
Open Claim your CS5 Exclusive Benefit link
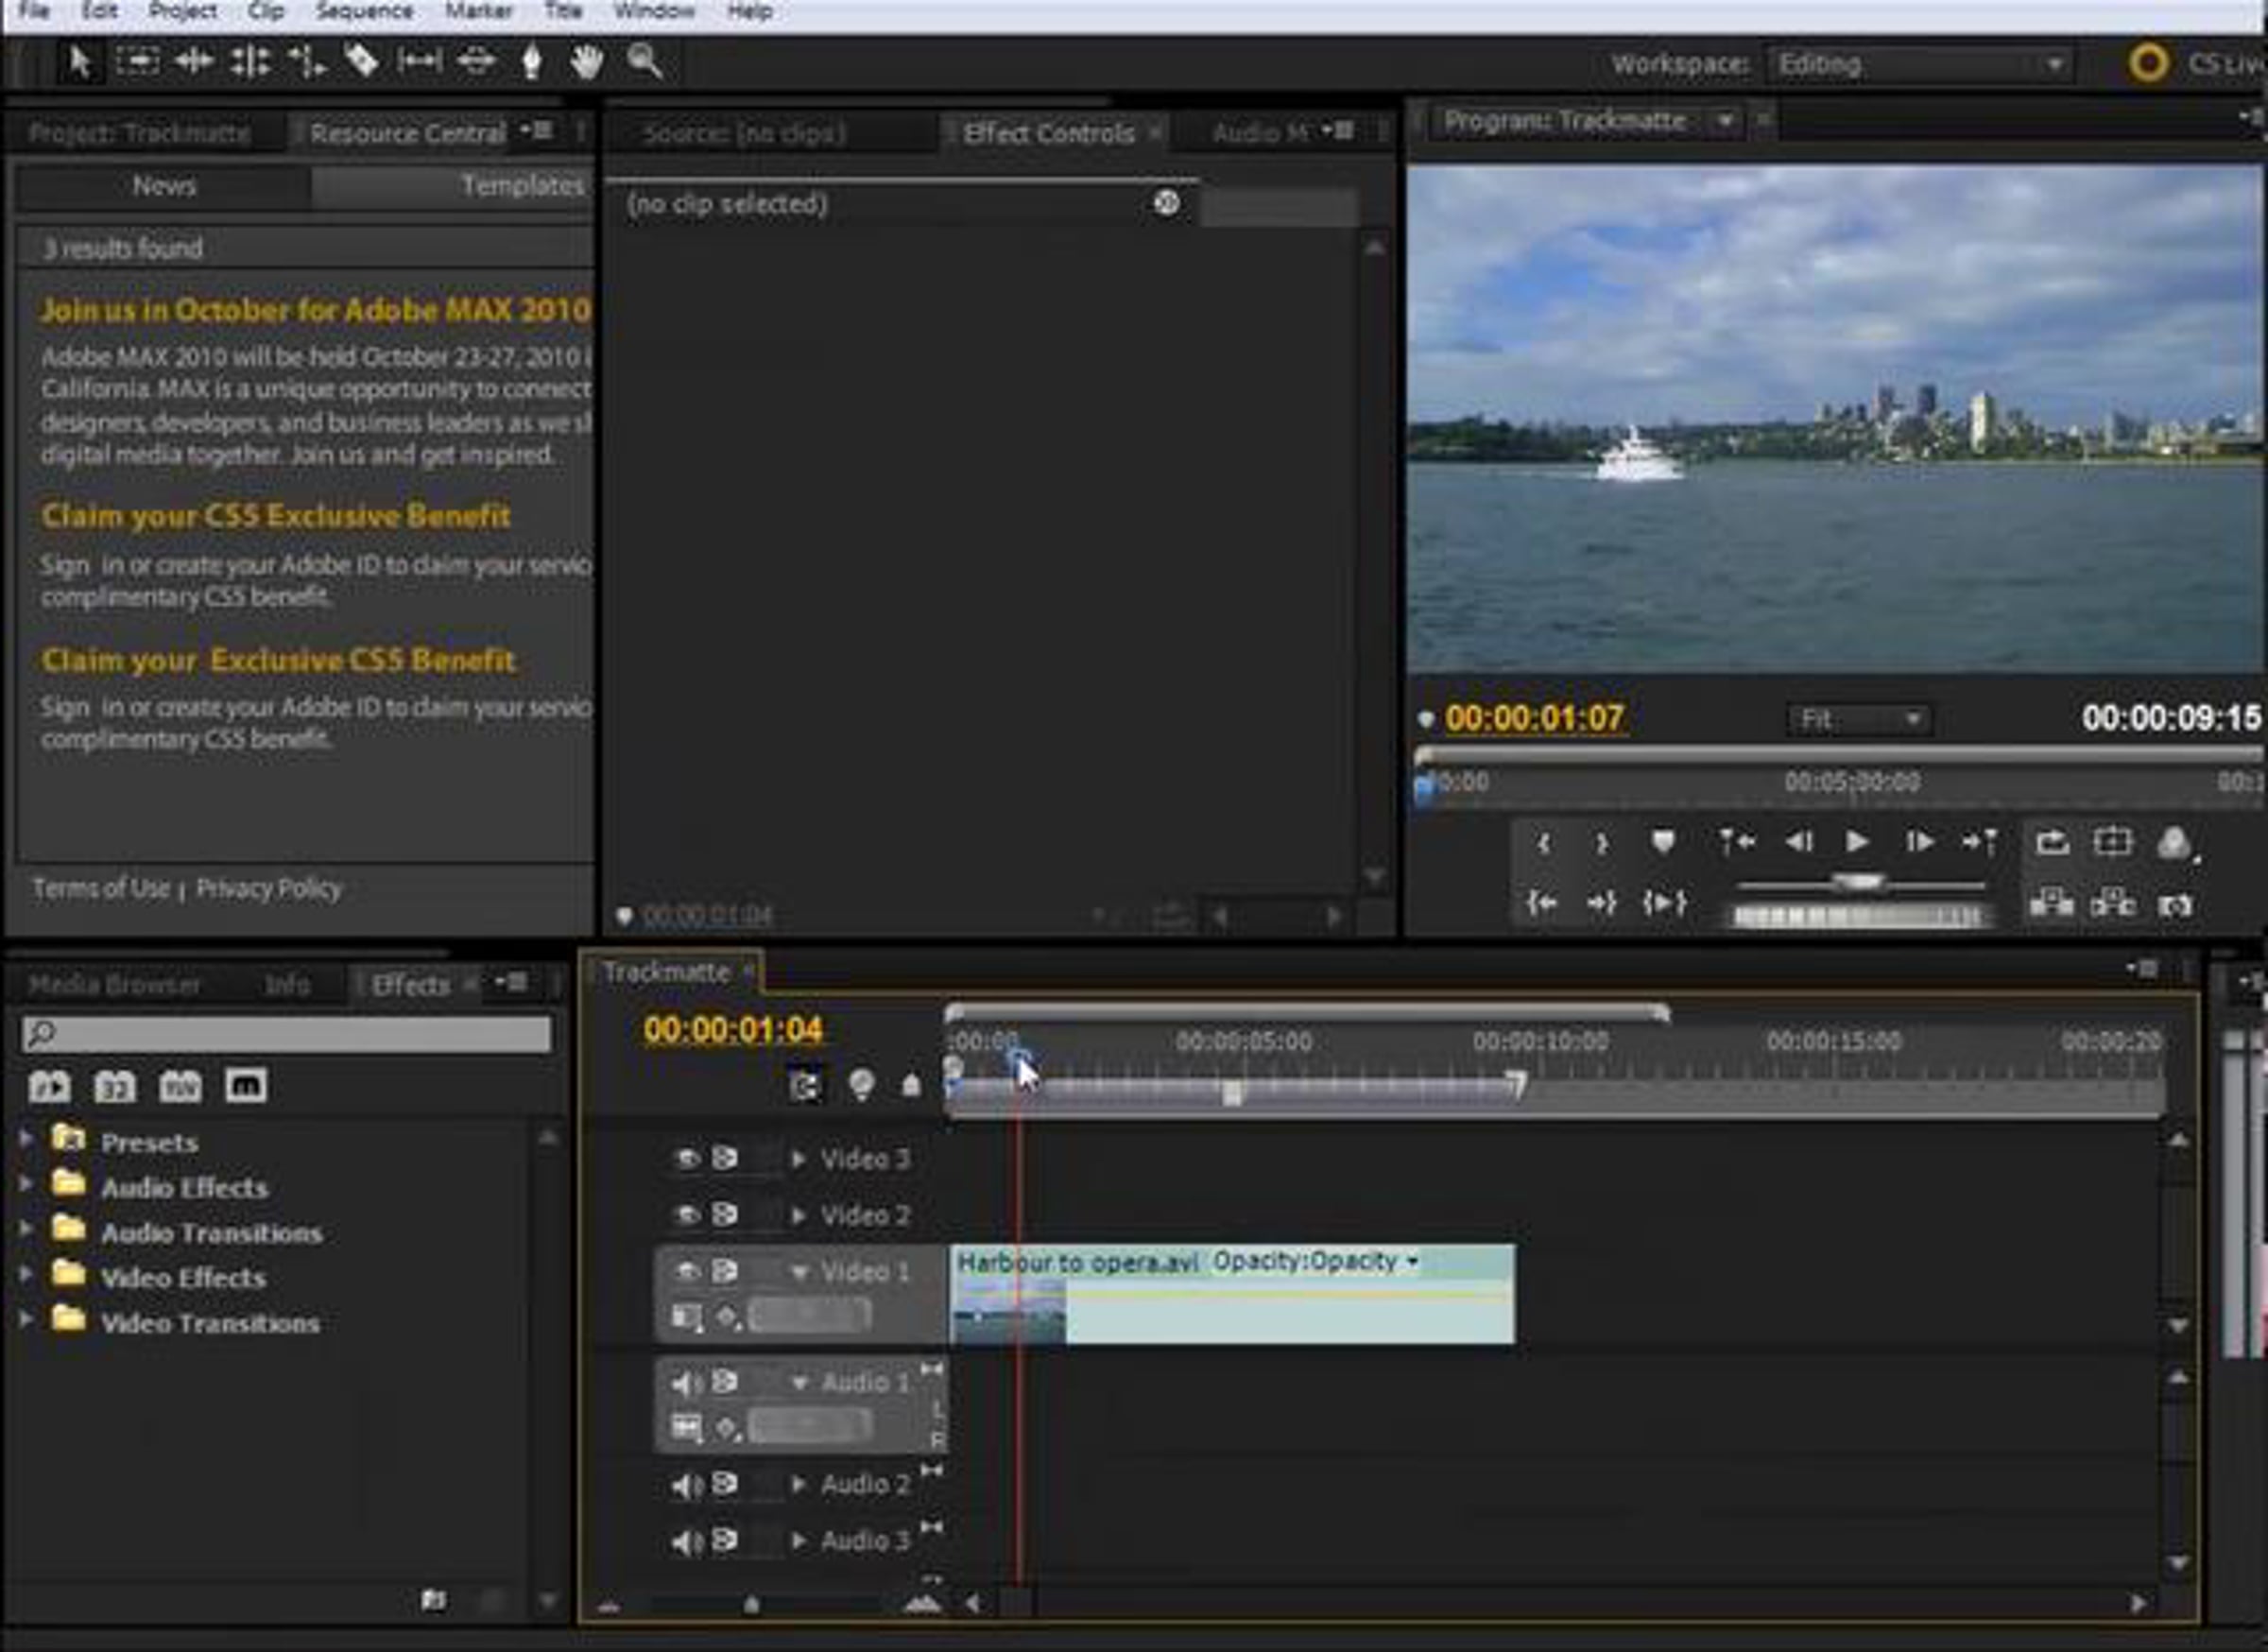click(x=276, y=516)
